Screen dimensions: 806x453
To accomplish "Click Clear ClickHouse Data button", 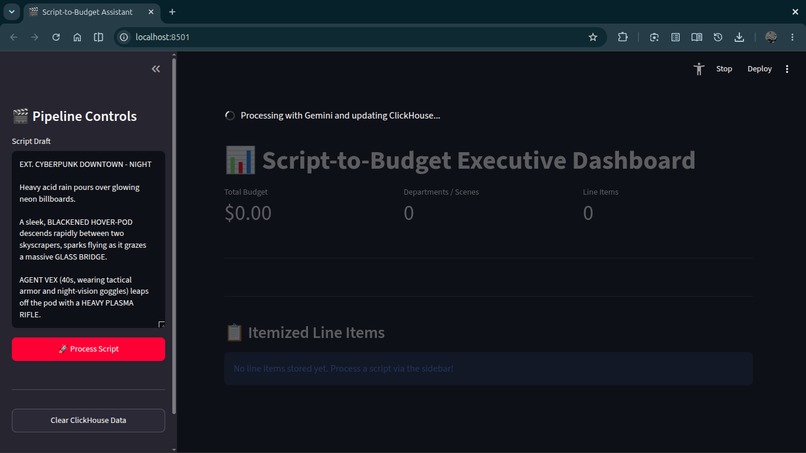I will (x=88, y=420).
